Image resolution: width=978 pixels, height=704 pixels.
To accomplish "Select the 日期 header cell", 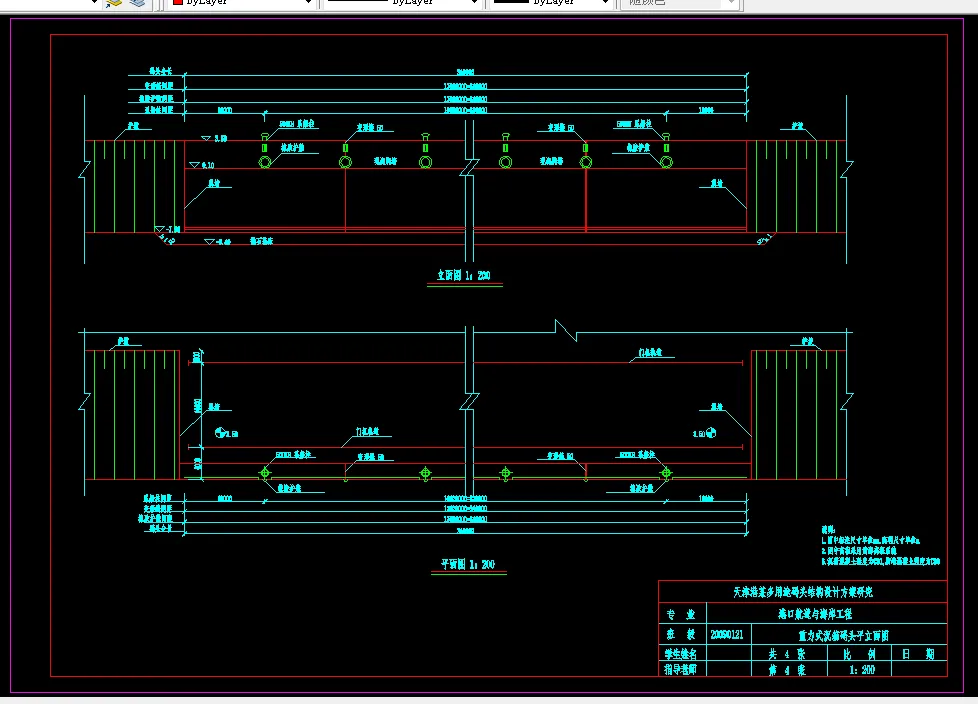I will click(918, 654).
